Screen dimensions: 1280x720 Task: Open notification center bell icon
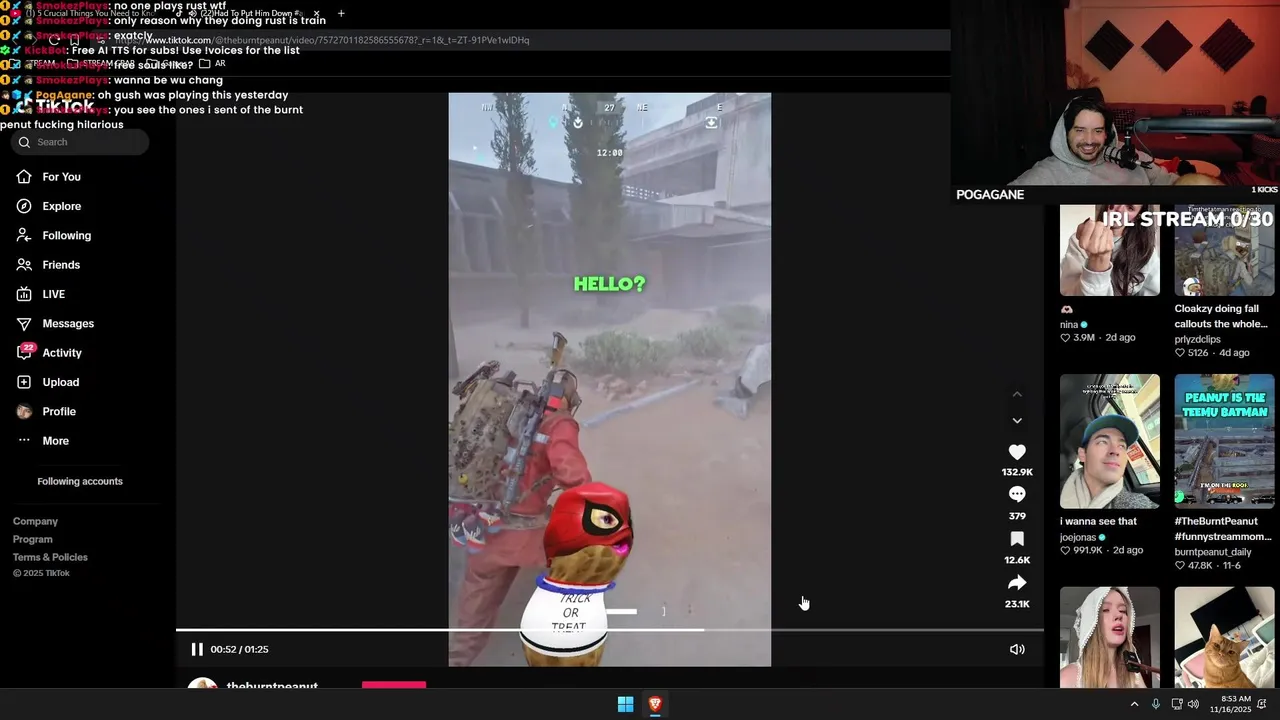point(1262,704)
